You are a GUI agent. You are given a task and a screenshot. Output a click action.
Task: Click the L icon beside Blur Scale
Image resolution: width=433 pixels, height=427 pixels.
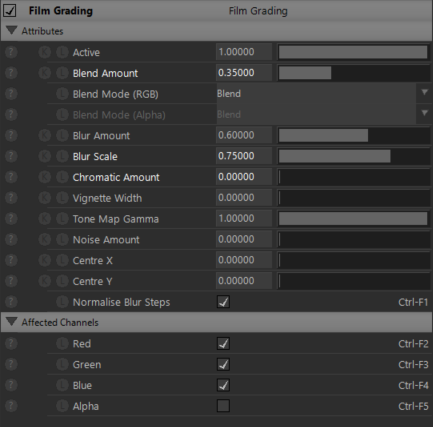coord(62,156)
